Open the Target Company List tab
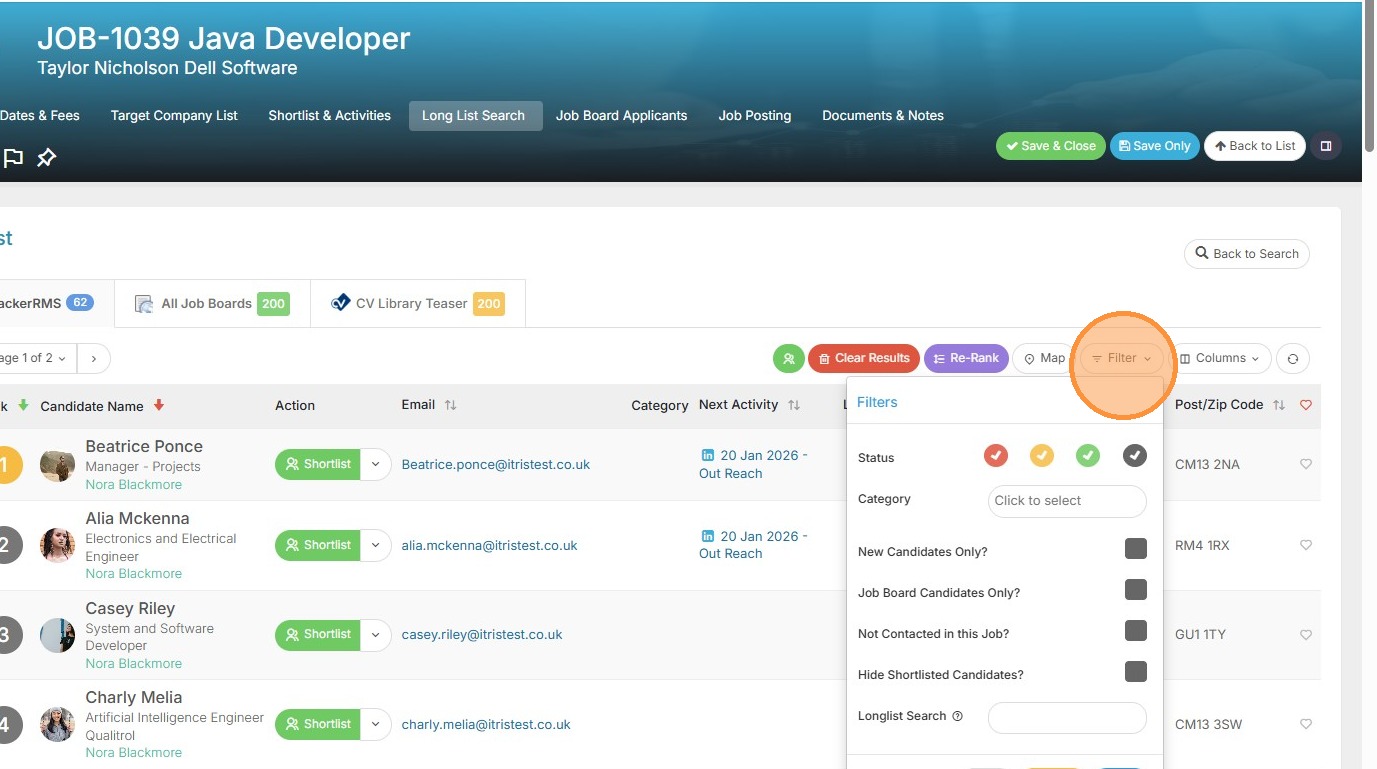This screenshot has width=1377, height=769. pos(174,115)
